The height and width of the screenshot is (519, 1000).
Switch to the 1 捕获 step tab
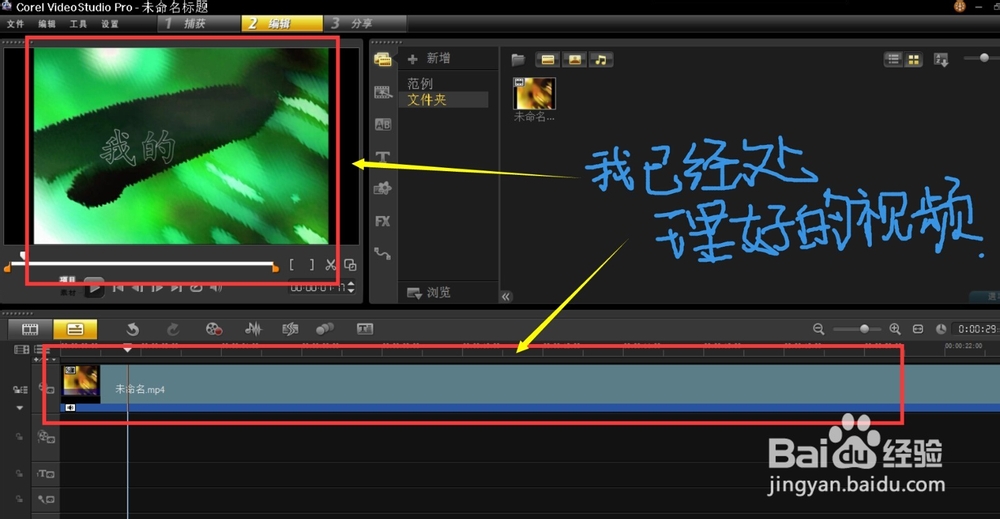(x=198, y=24)
